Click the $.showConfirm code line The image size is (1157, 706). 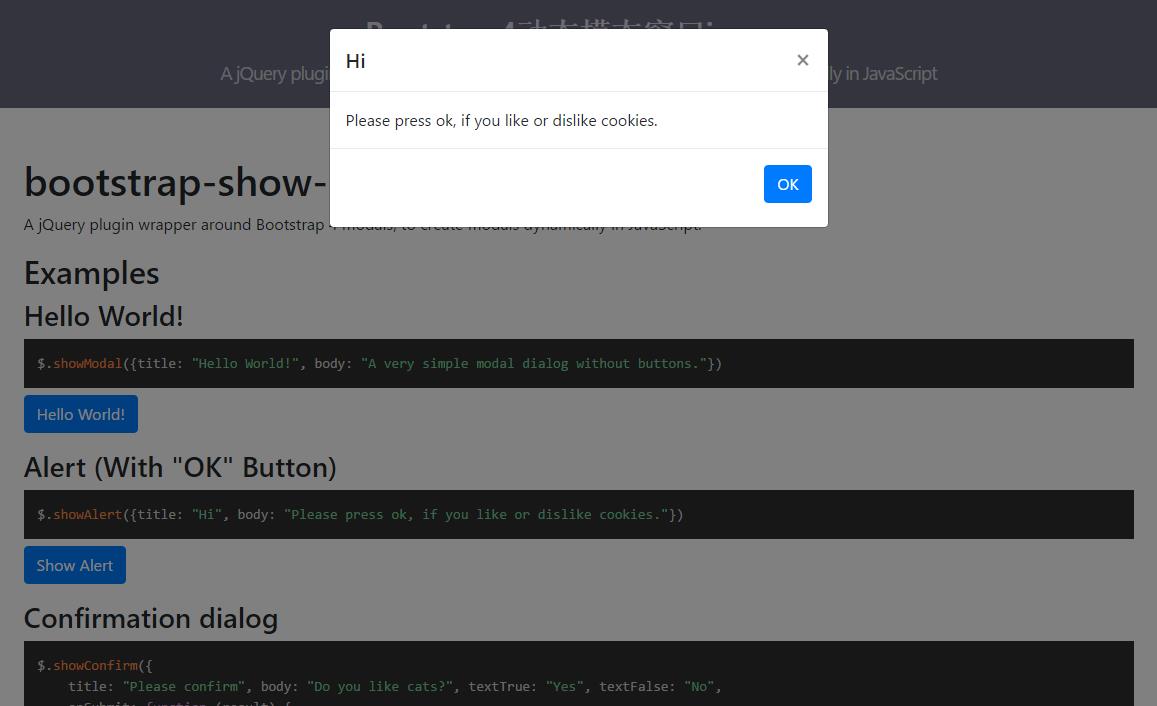coord(94,665)
